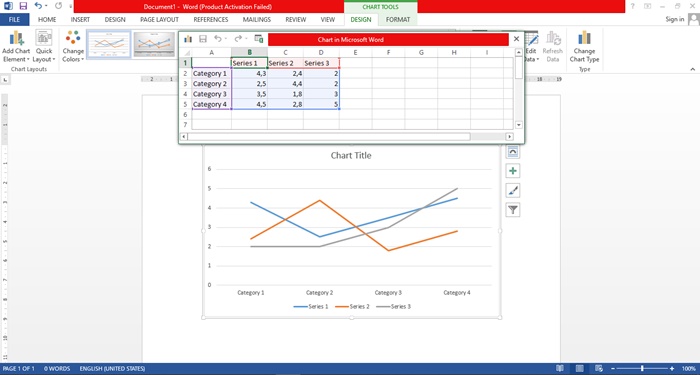Click Sign in link

click(x=675, y=19)
